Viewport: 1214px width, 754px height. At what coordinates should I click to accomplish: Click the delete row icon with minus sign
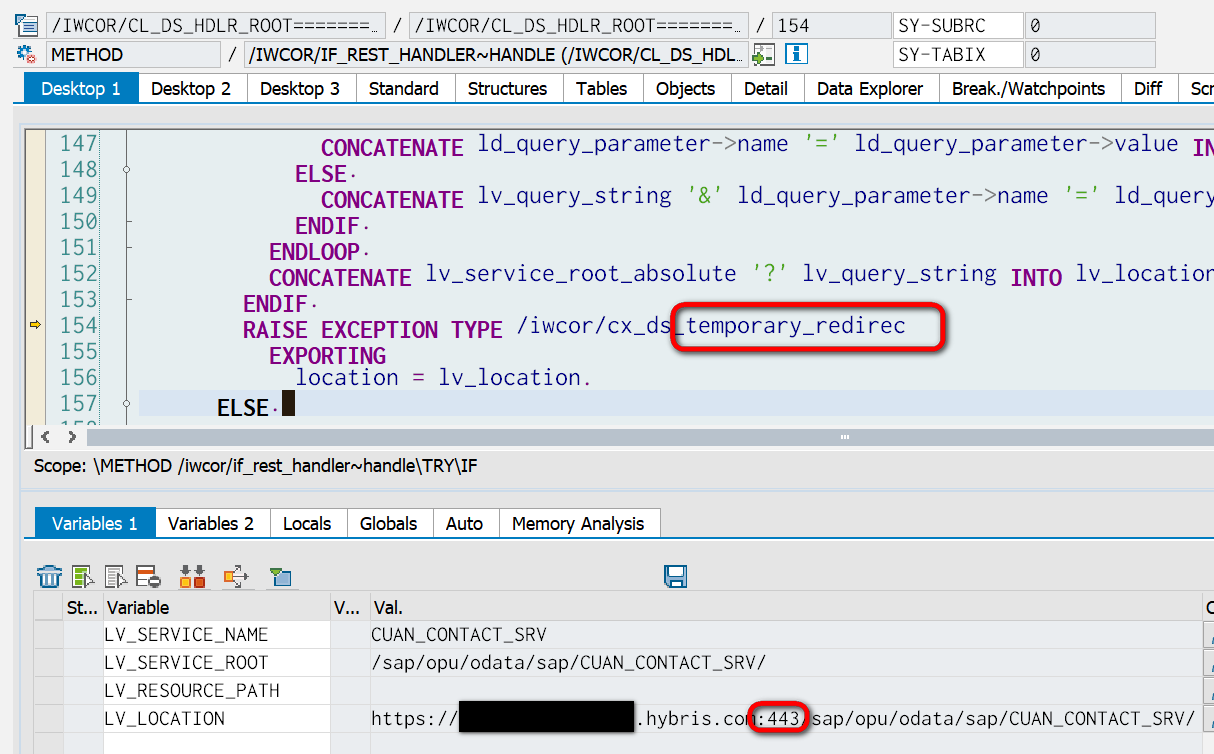click(148, 576)
